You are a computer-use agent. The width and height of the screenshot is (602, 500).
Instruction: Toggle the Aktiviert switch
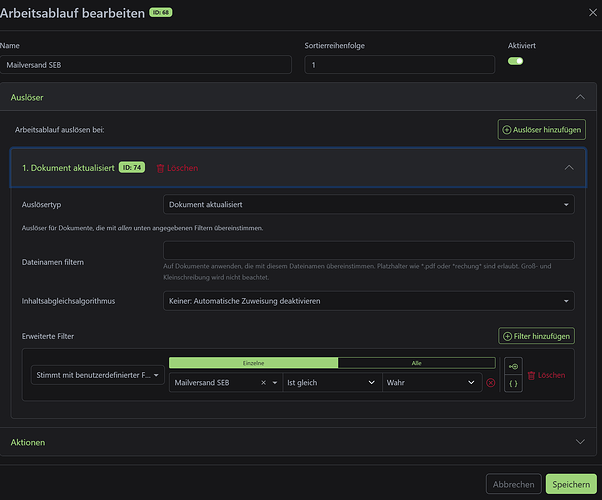(516, 62)
